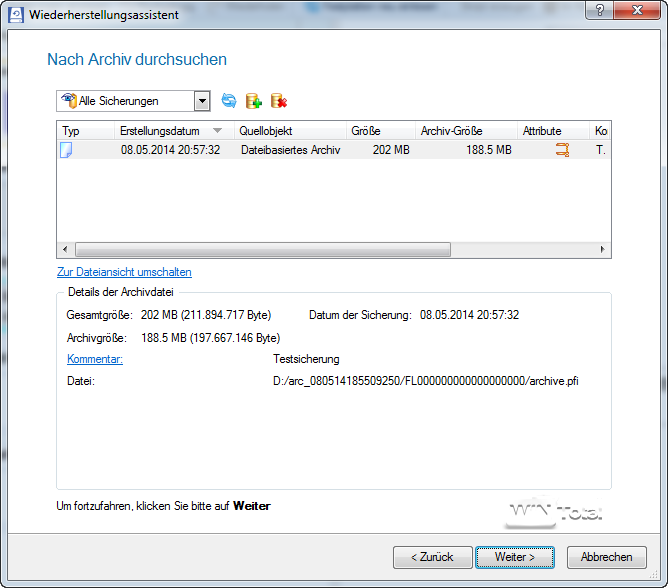Click the Datum der Sicherung value
This screenshot has height=588, width=668.
[x=469, y=315]
